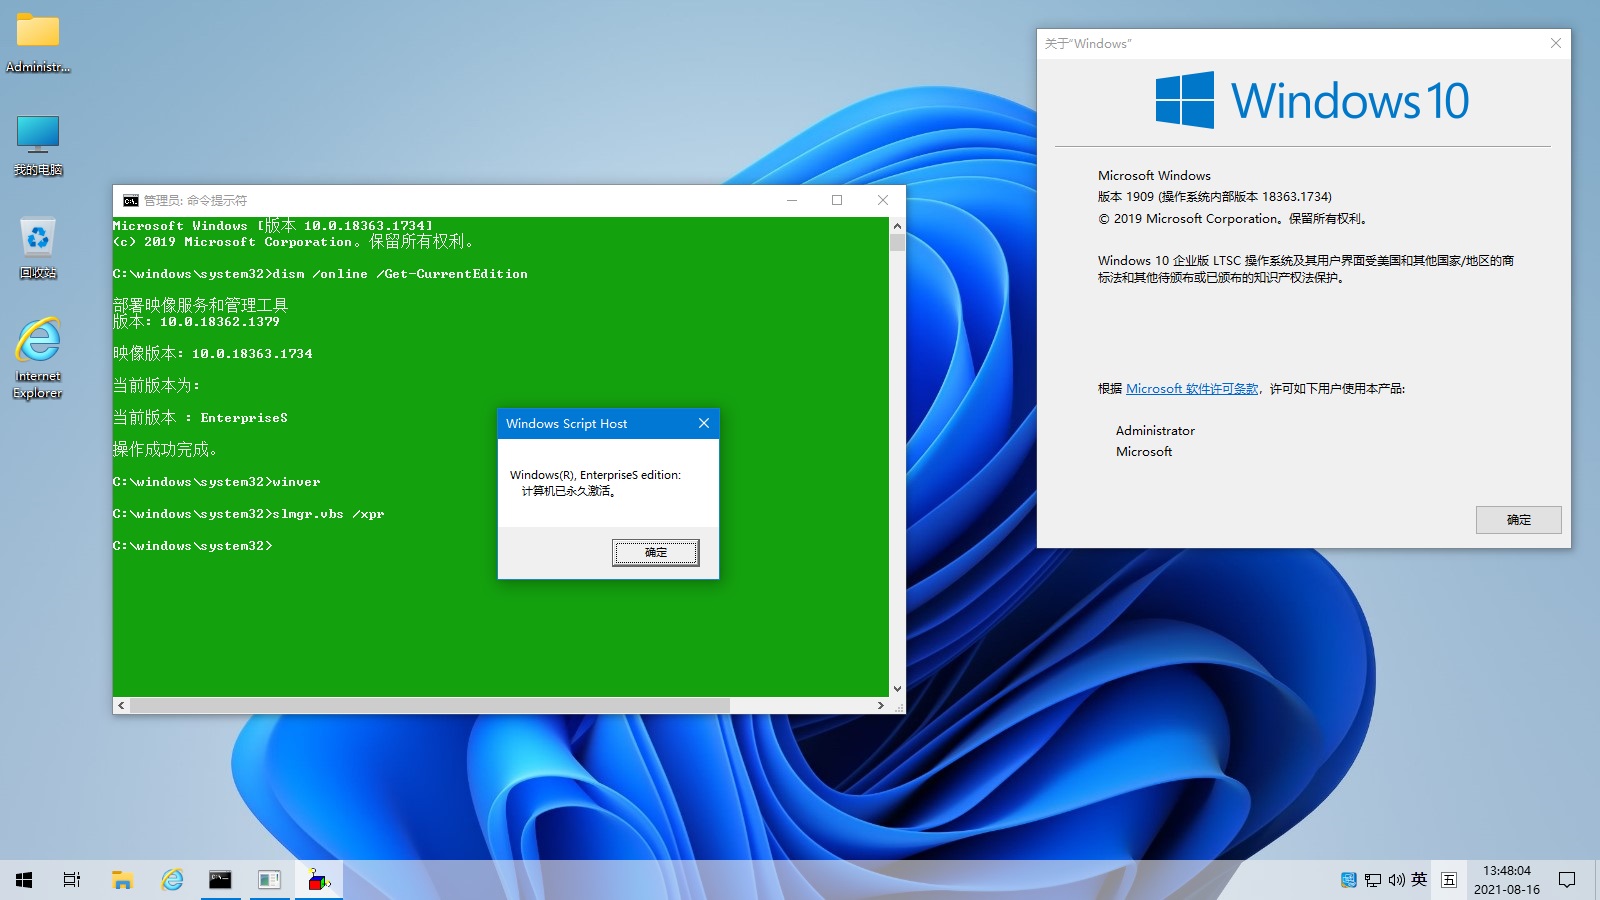This screenshot has height=900, width=1600.
Task: Click the command prompt scroll down arrow
Action: [897, 689]
